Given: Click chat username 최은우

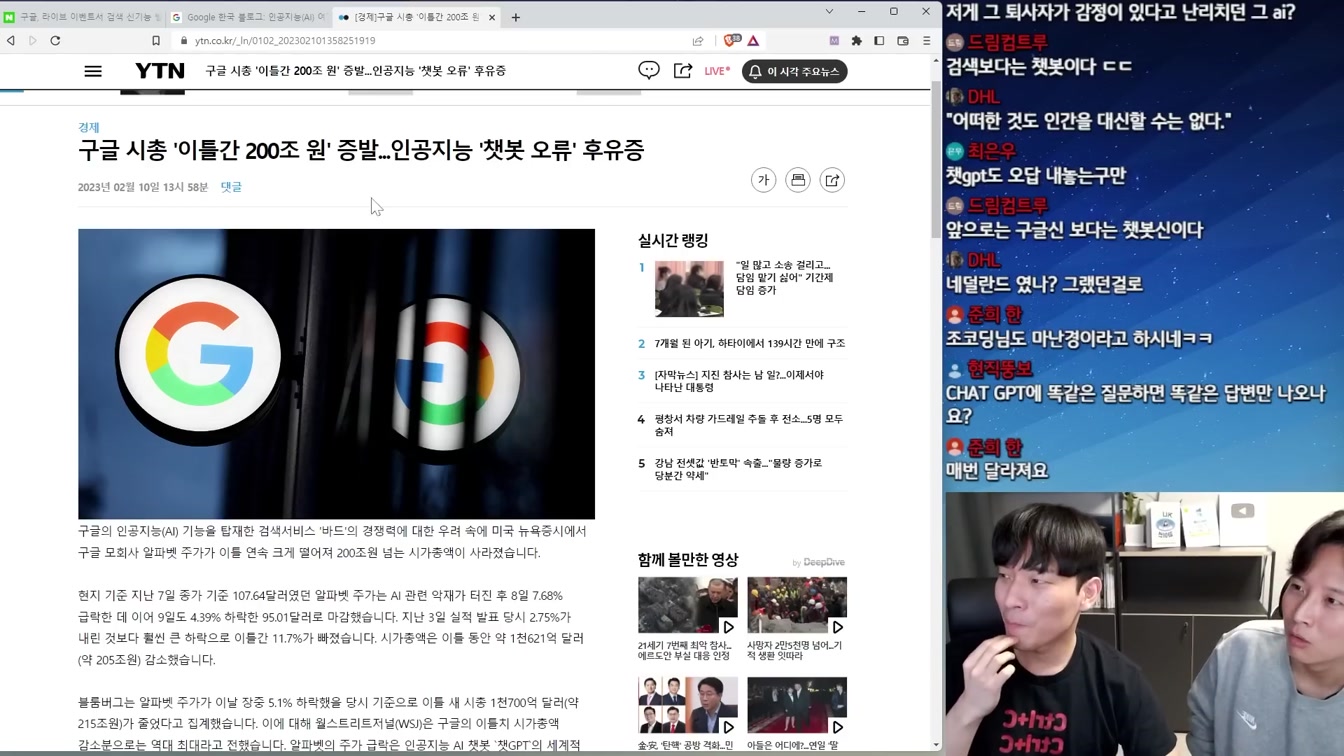Looking at the screenshot, I should click(x=991, y=151).
